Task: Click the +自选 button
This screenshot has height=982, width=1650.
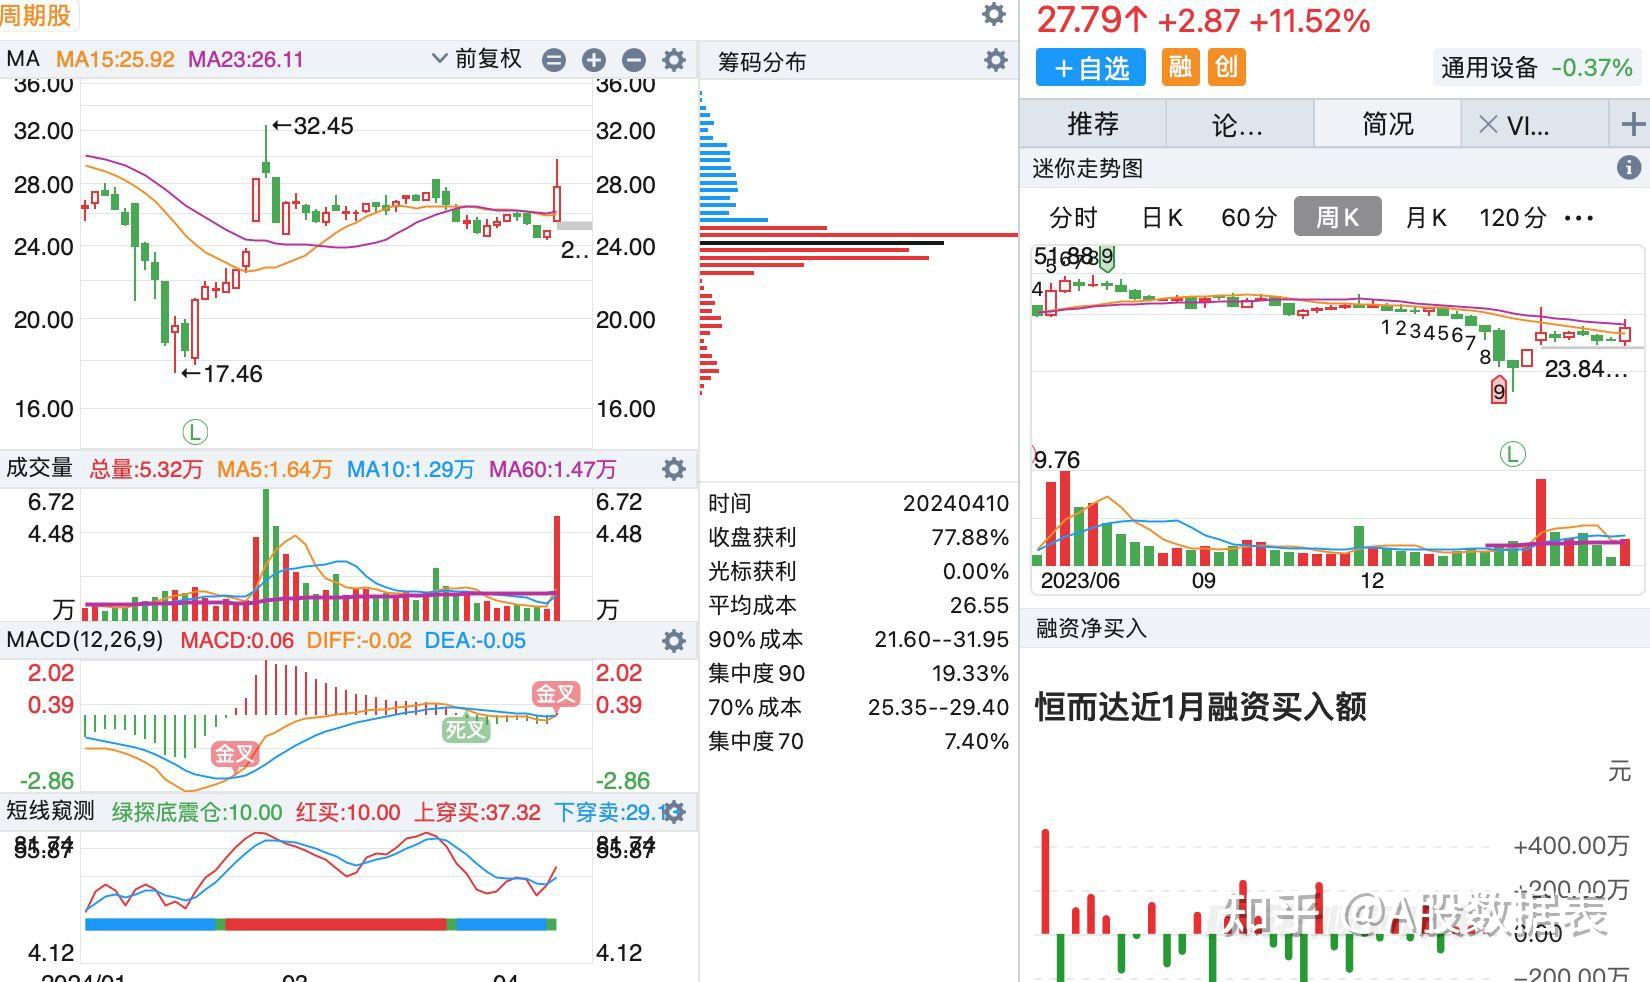Action: pyautogui.click(x=1092, y=68)
